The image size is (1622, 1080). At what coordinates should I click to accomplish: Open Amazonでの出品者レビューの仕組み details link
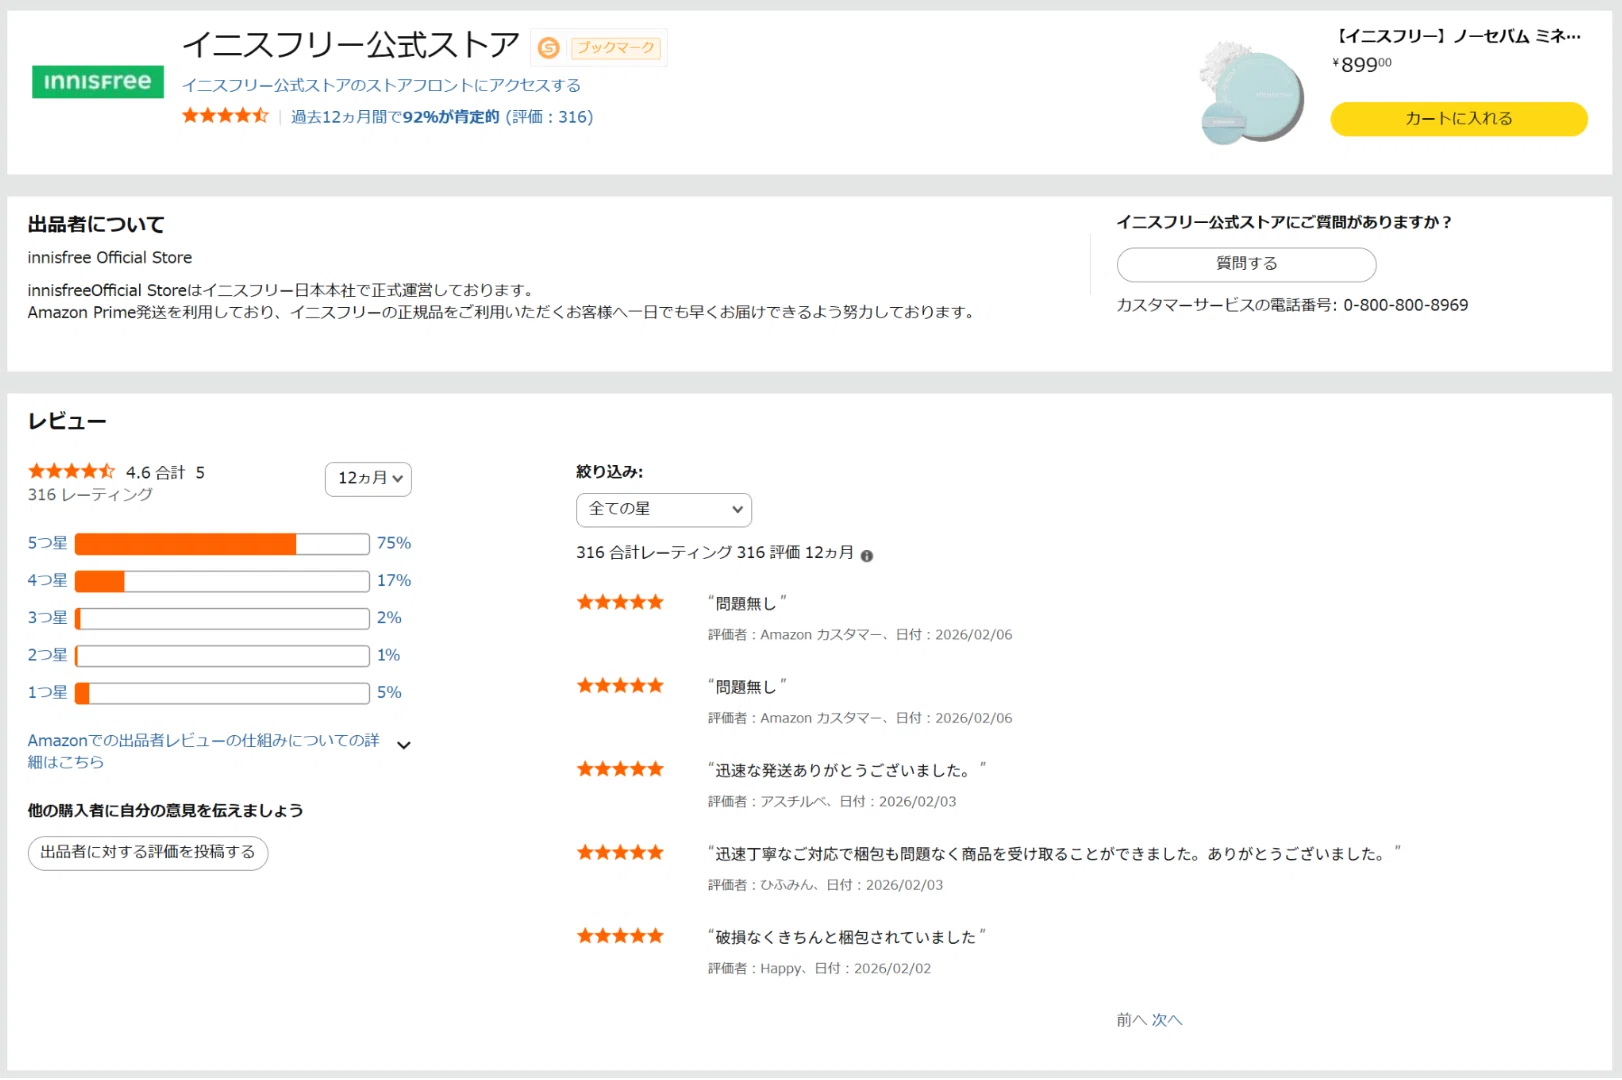[x=204, y=751]
